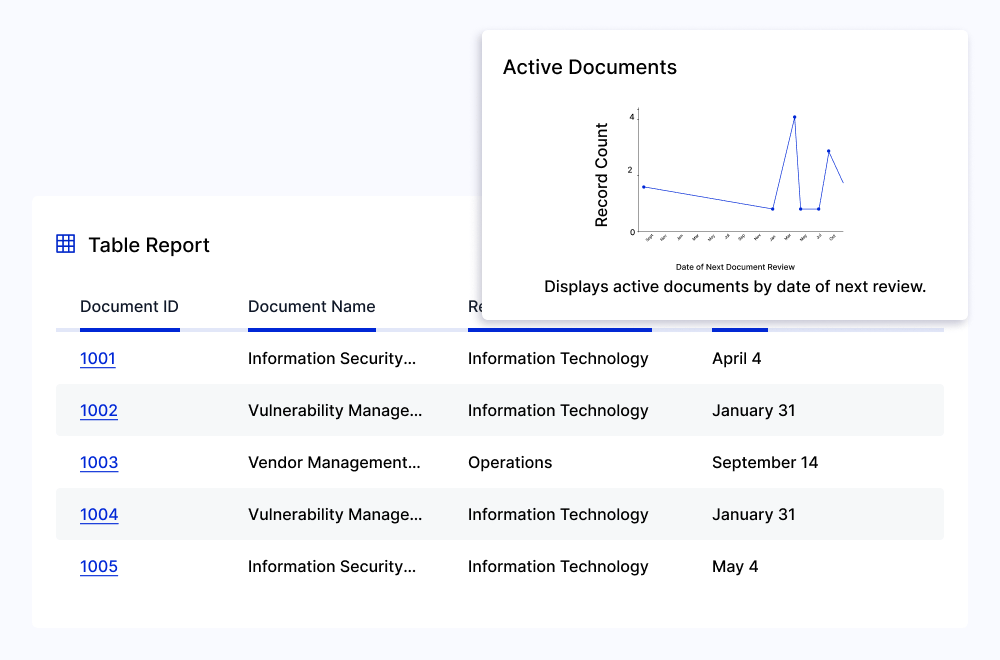This screenshot has width=1000, height=660.
Task: Open document ID 1001 link
Action: pos(98,359)
